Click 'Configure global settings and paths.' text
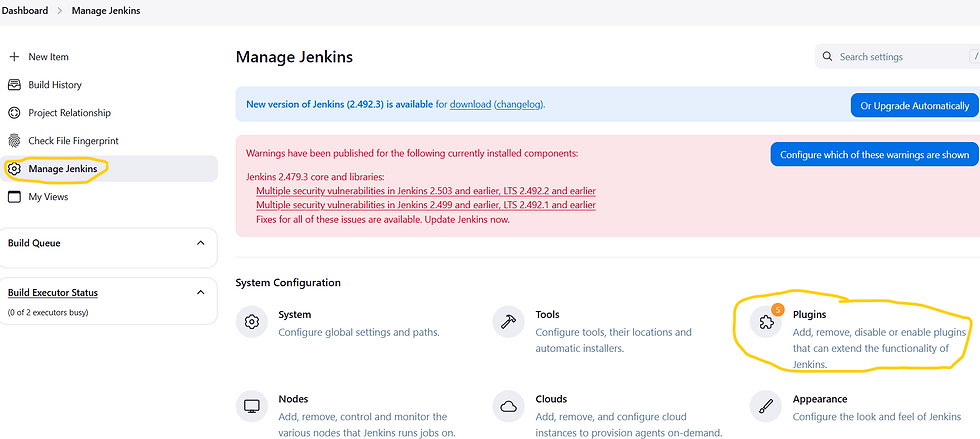 (x=359, y=332)
